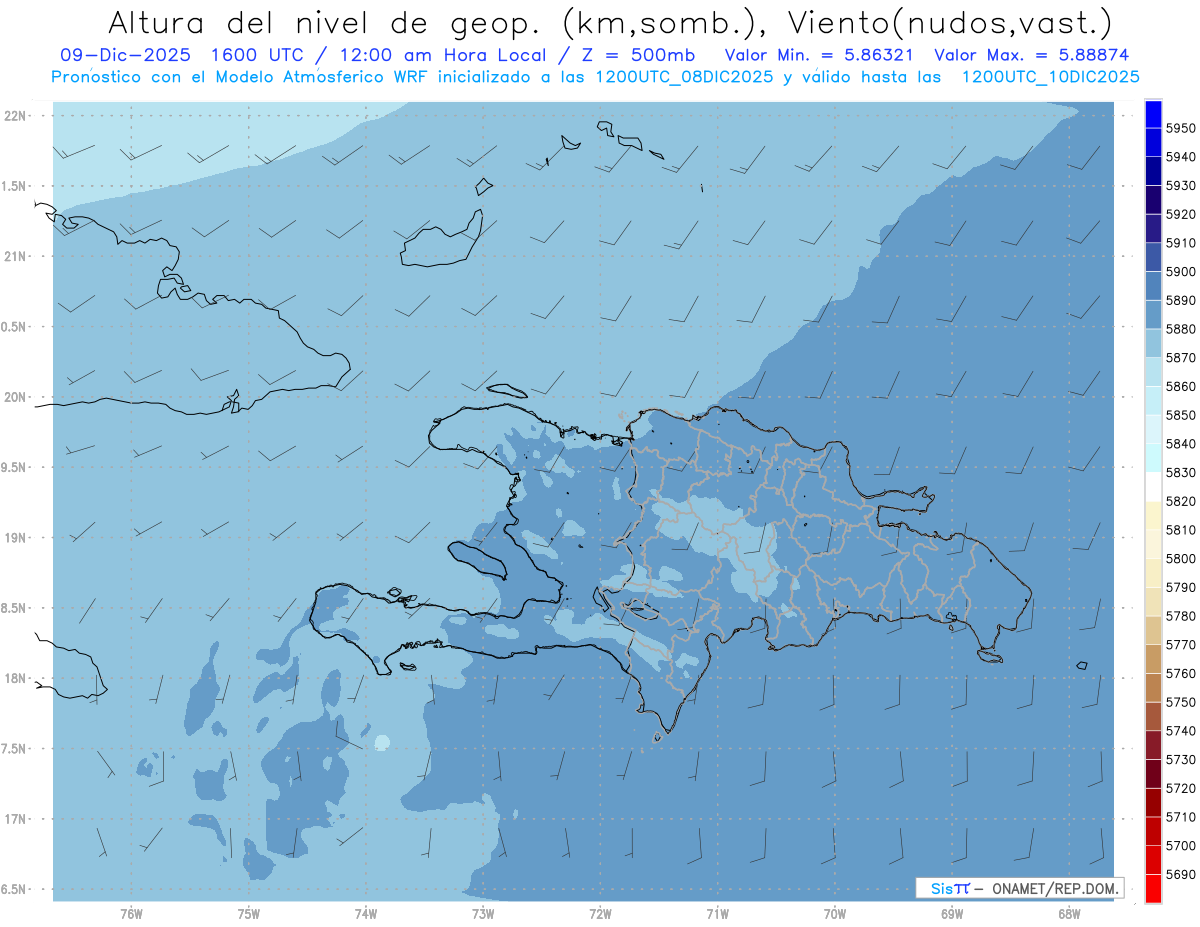Click the "5900" color scale value
Image resolution: width=1200 pixels, height=927 pixels.
coord(1181,271)
